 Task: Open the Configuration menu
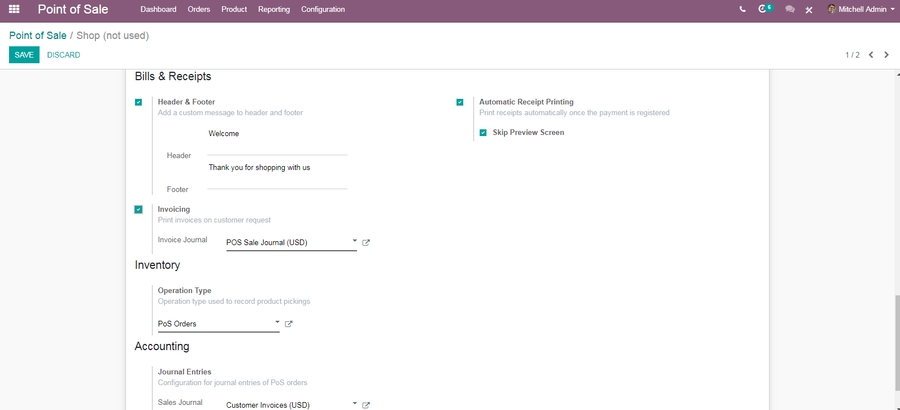coord(323,9)
